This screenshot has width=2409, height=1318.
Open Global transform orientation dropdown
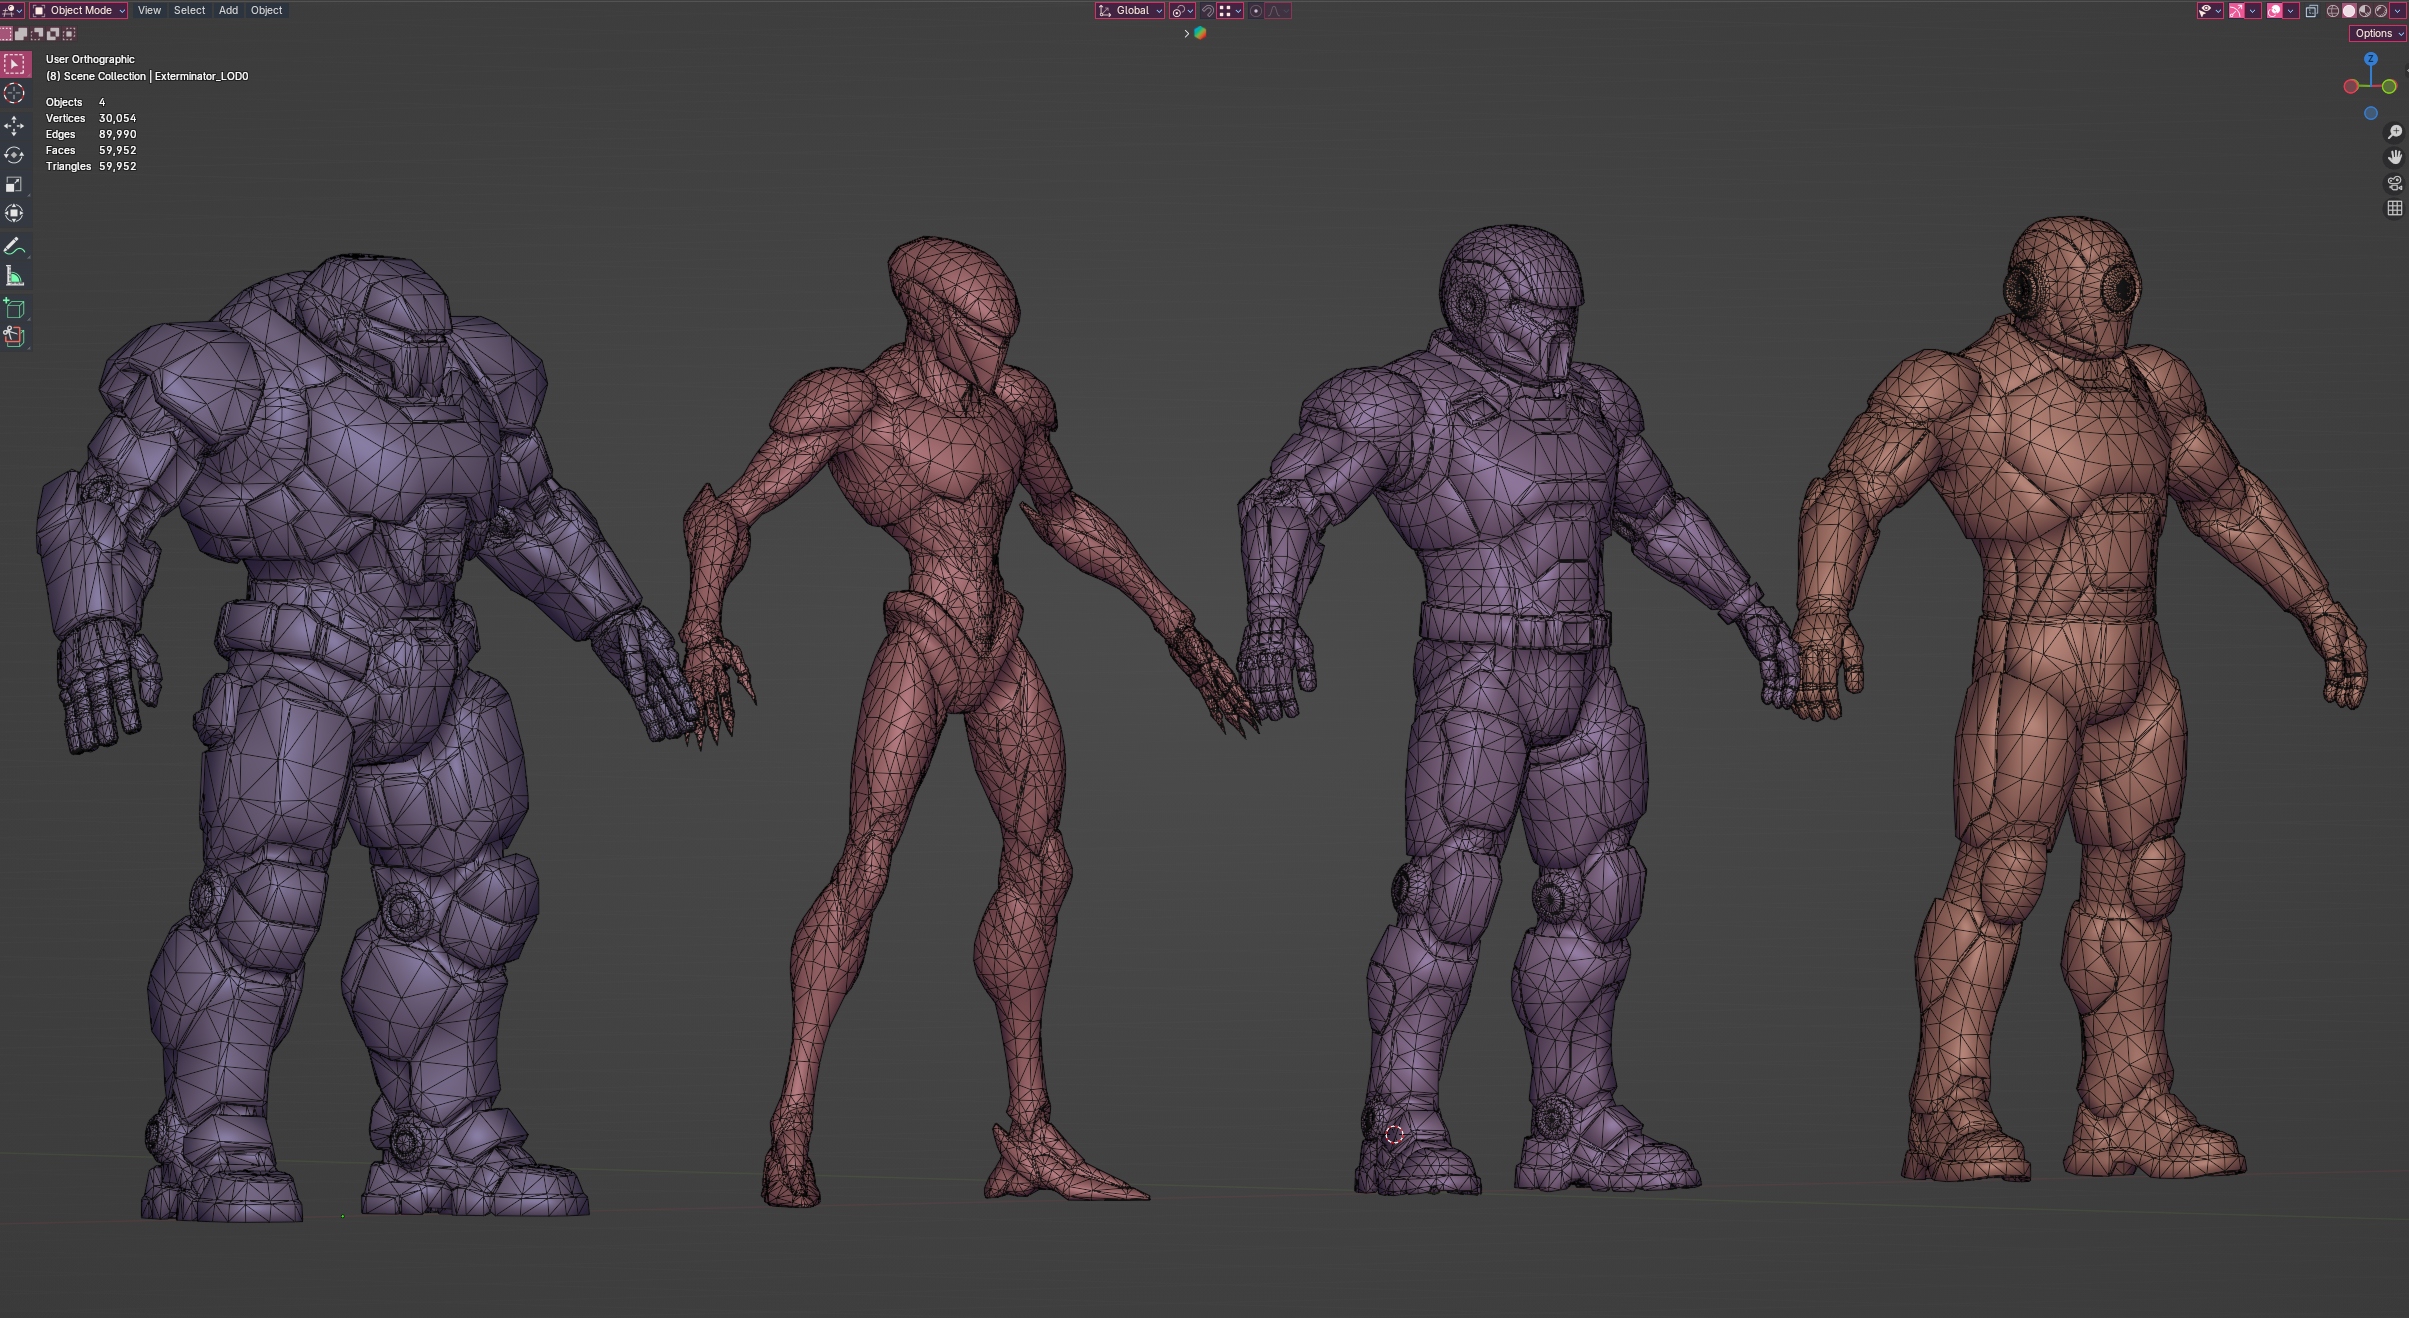1130,11
